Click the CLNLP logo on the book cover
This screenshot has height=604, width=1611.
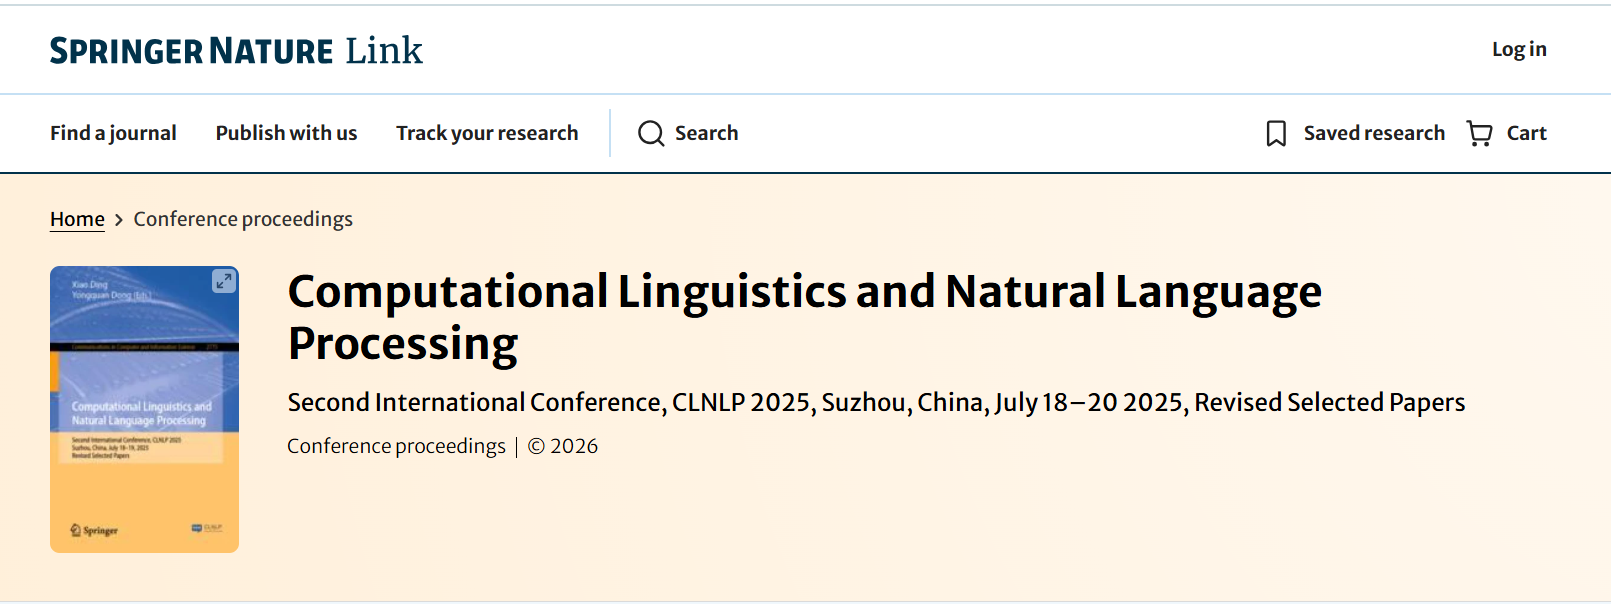tap(207, 528)
